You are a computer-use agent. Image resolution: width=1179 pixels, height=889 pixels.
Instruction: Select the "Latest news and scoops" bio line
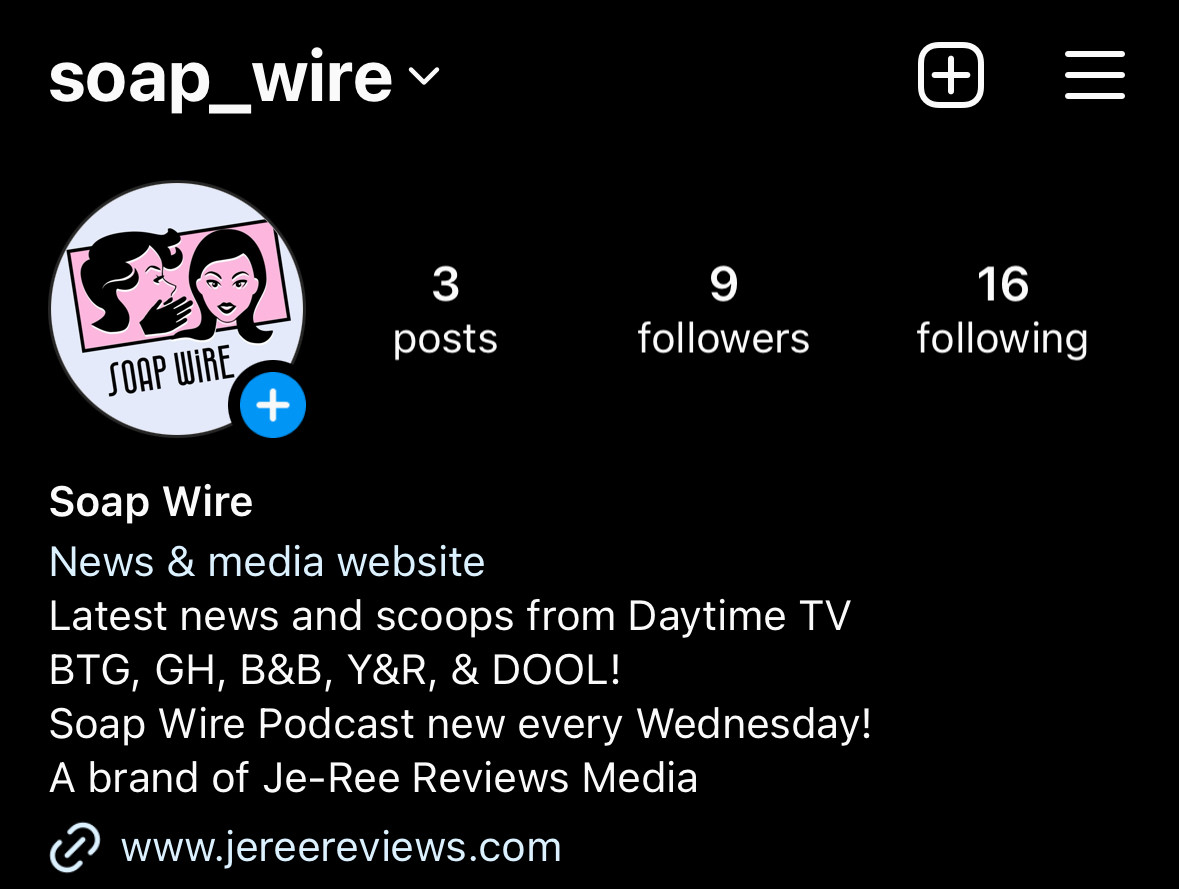(x=450, y=616)
